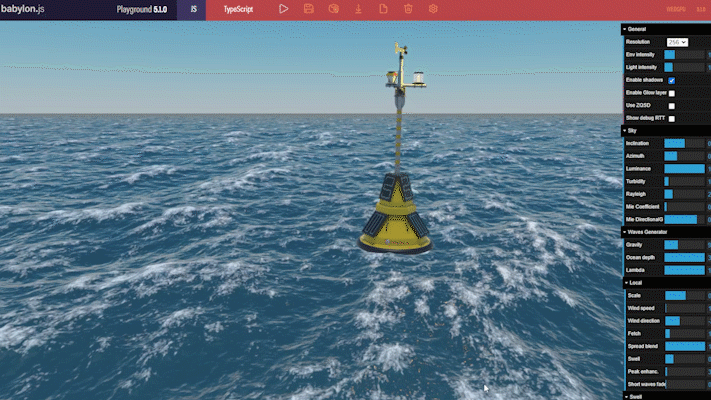The width and height of the screenshot is (711, 400).
Task: Open the Inspector icon in toolbar
Action: 333,9
